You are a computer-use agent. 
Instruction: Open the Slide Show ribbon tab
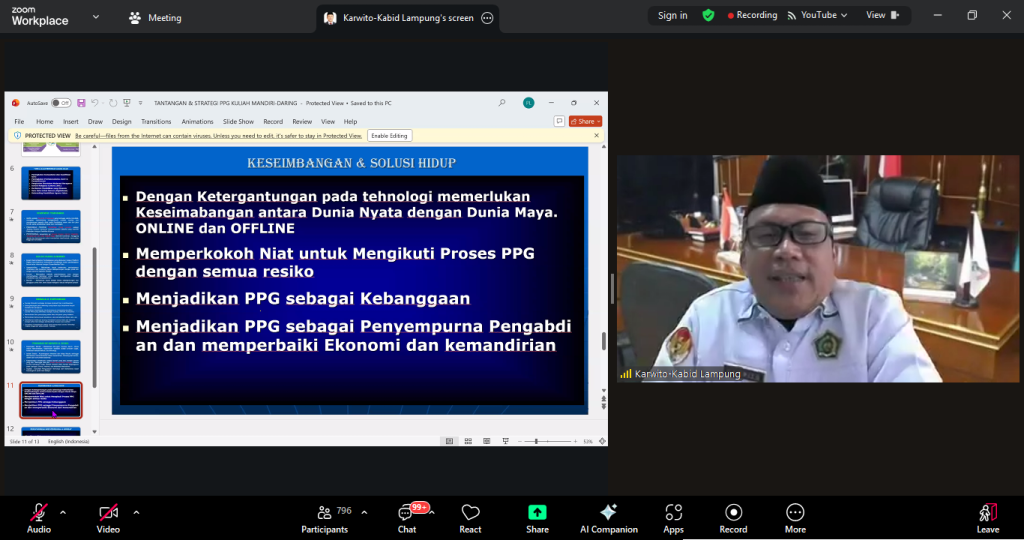click(x=238, y=121)
